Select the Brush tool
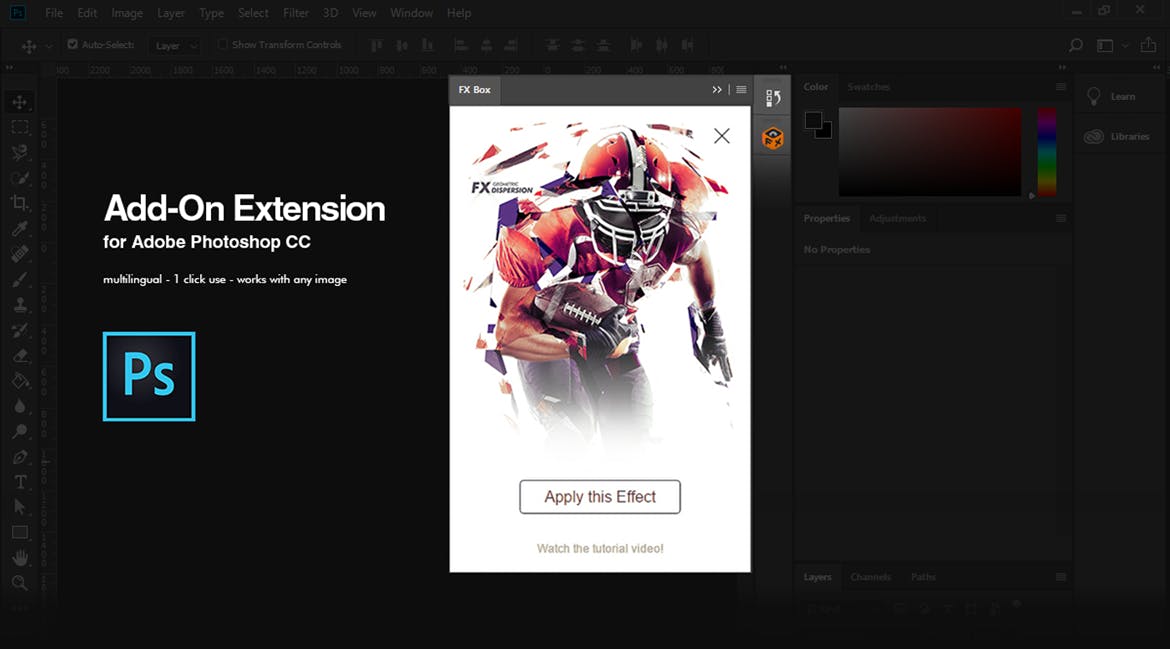This screenshot has height=649, width=1170. pyautogui.click(x=22, y=279)
